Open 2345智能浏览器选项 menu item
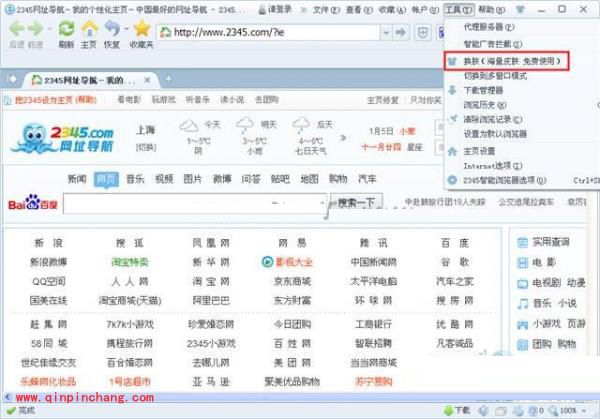The height and width of the screenshot is (419, 600). (505, 180)
